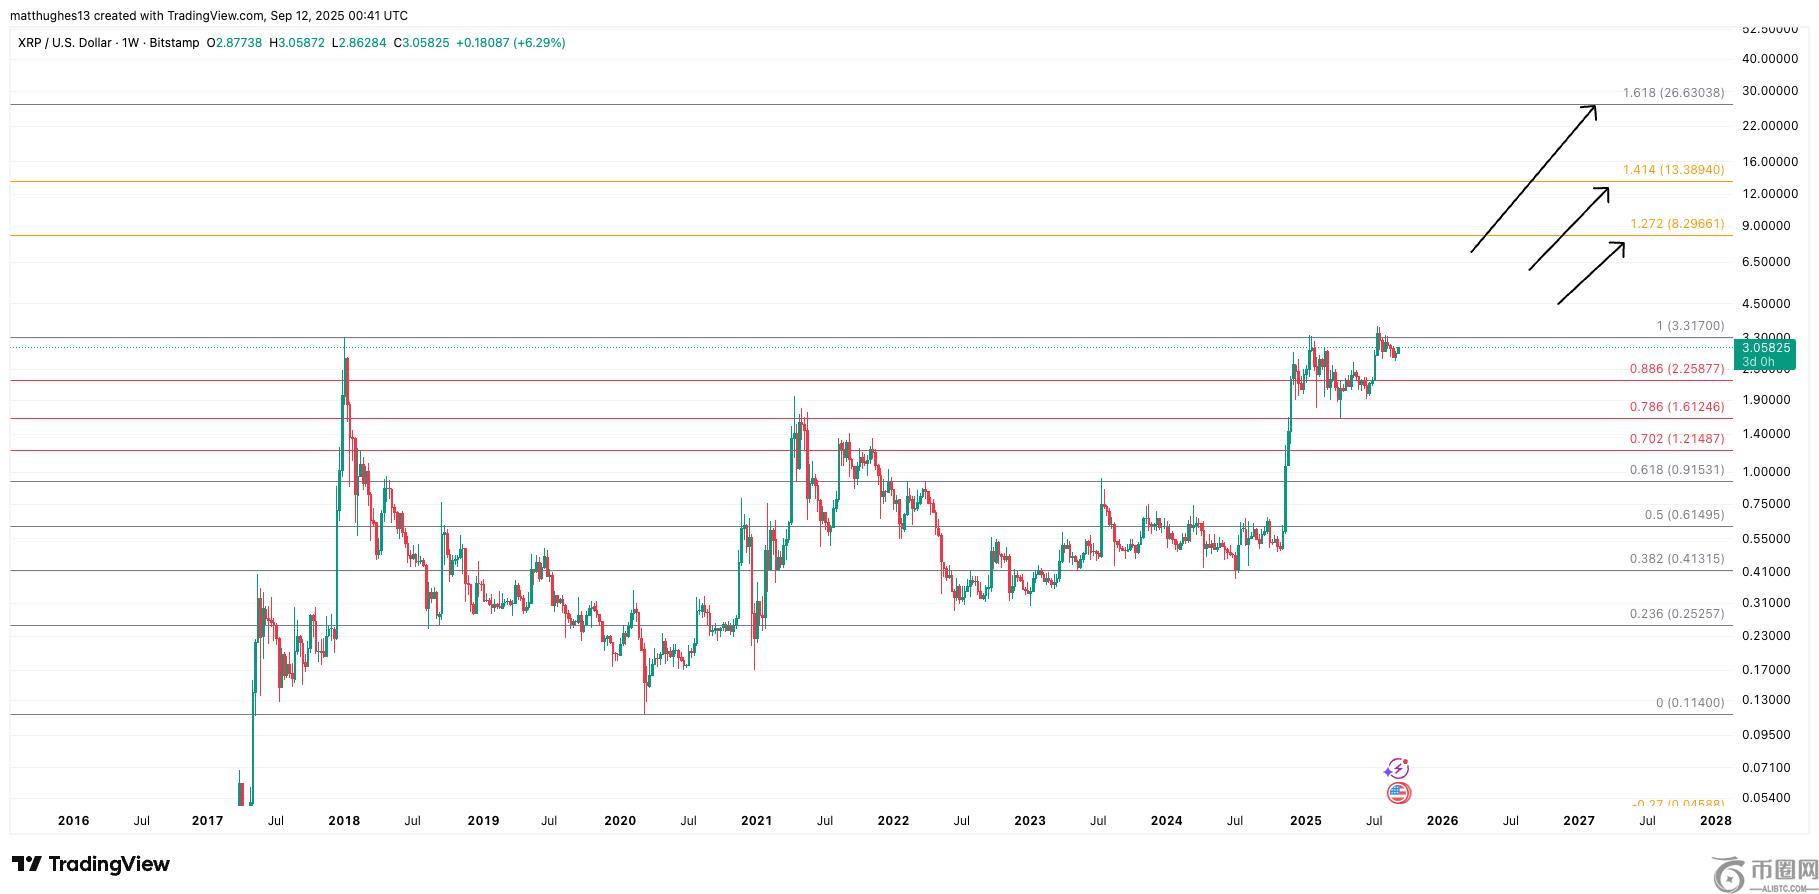This screenshot has width=1819, height=894.
Task: Select the middle black arrow pointing to 1.414
Action: [1568, 229]
